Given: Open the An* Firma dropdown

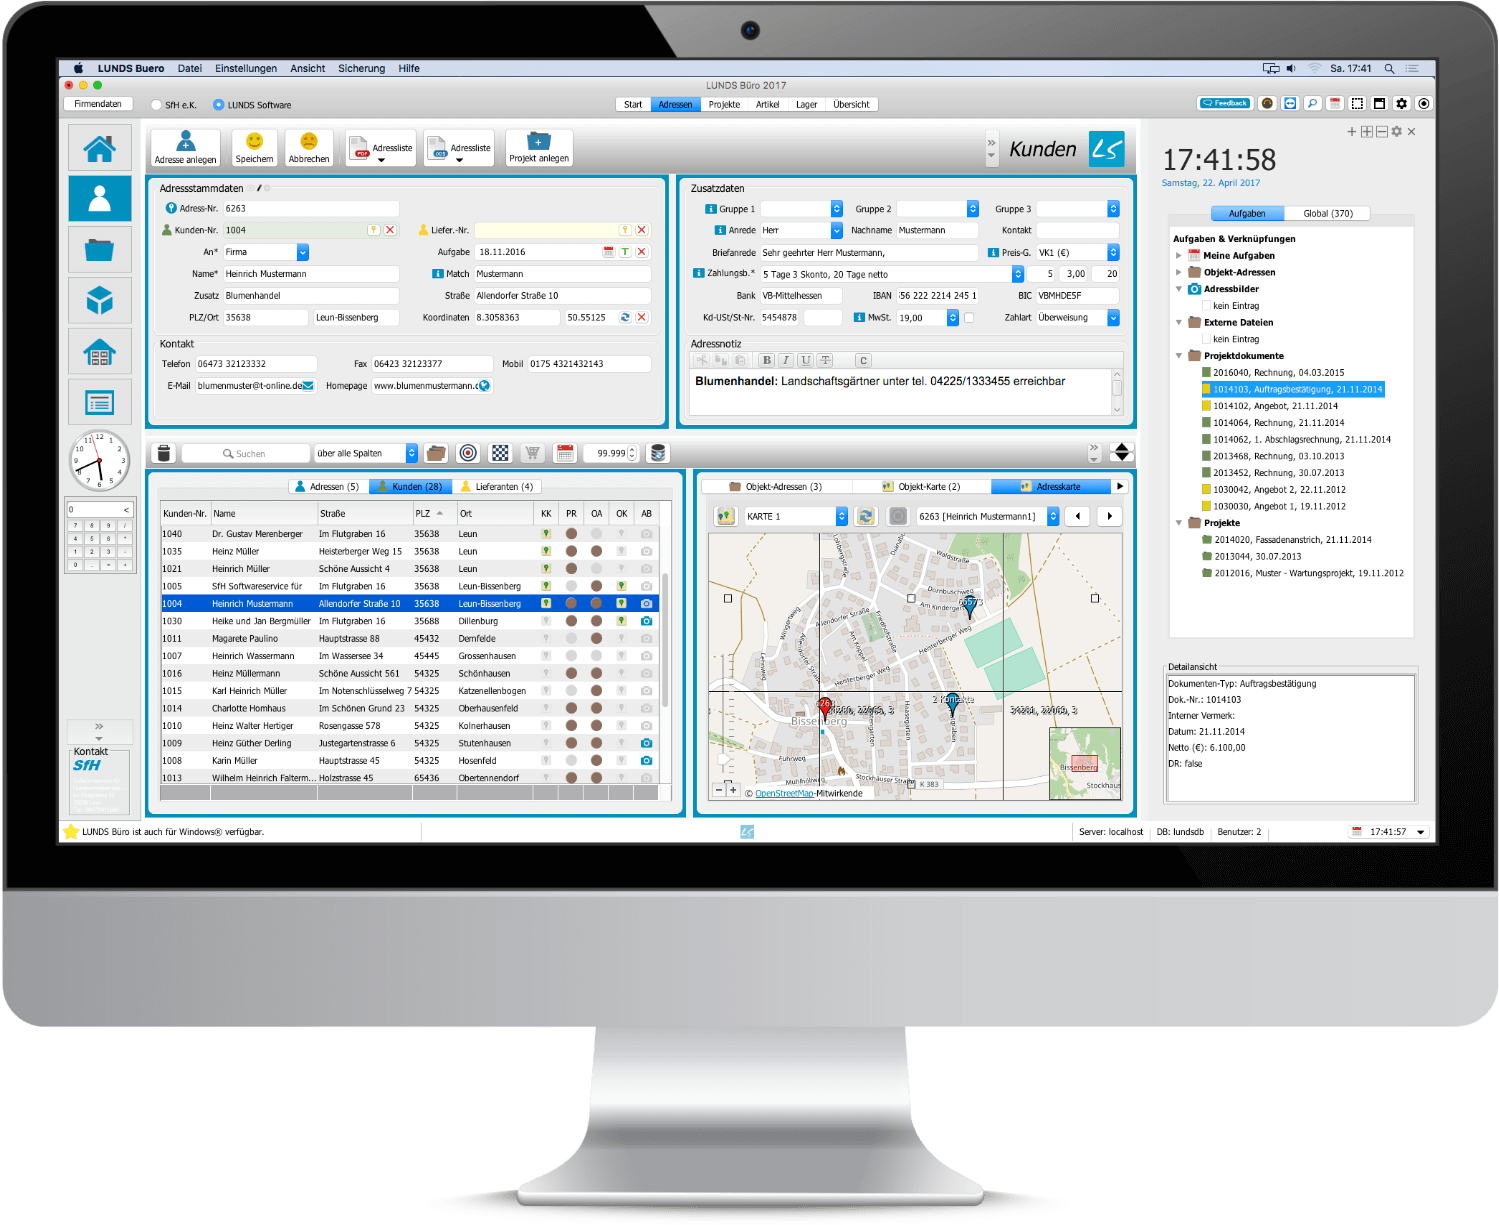Looking at the screenshot, I should coord(303,252).
